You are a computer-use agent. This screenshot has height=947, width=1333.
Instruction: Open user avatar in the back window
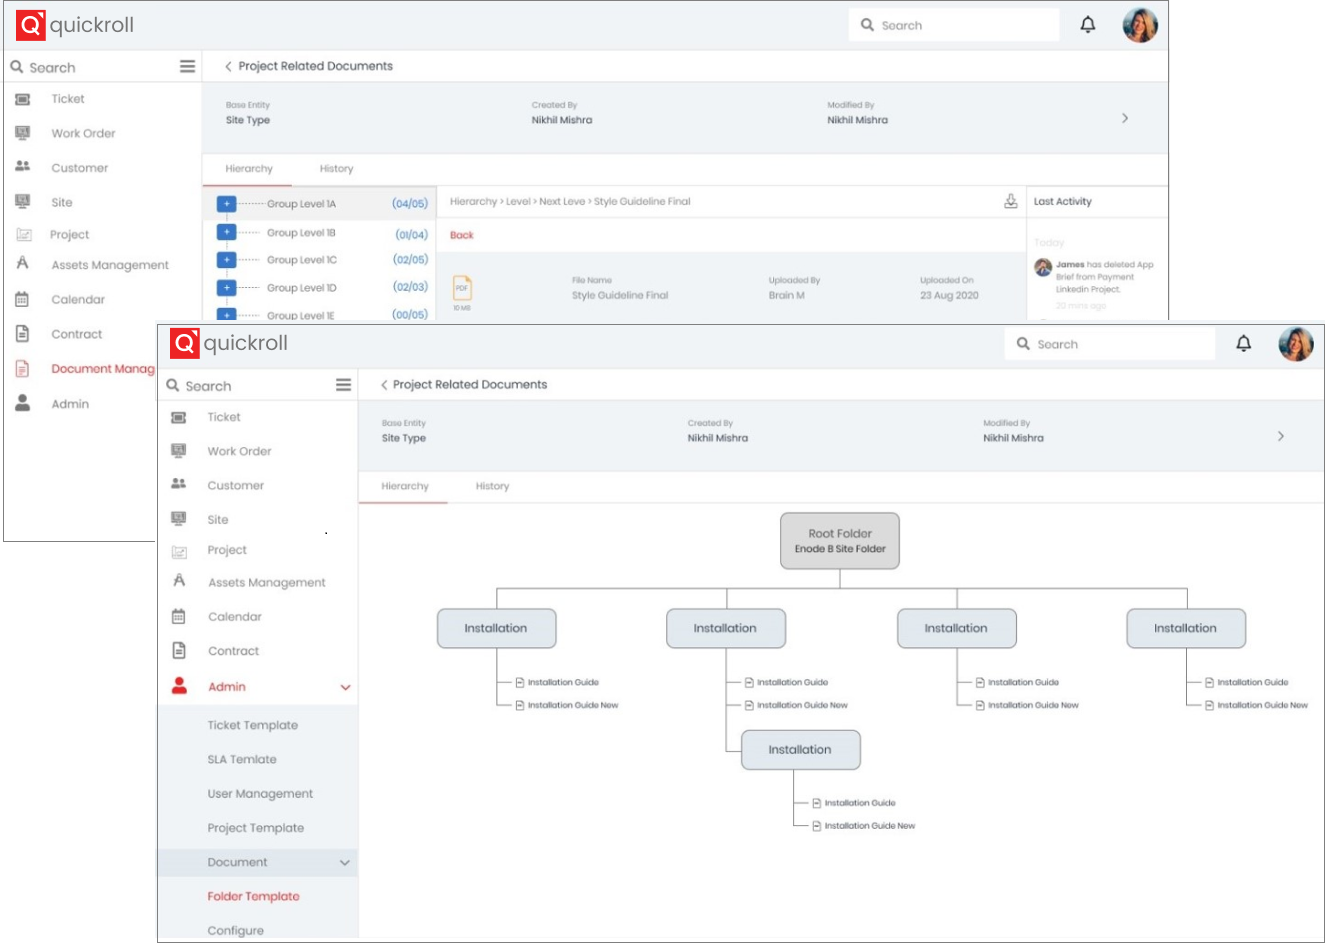pyautogui.click(x=1140, y=25)
